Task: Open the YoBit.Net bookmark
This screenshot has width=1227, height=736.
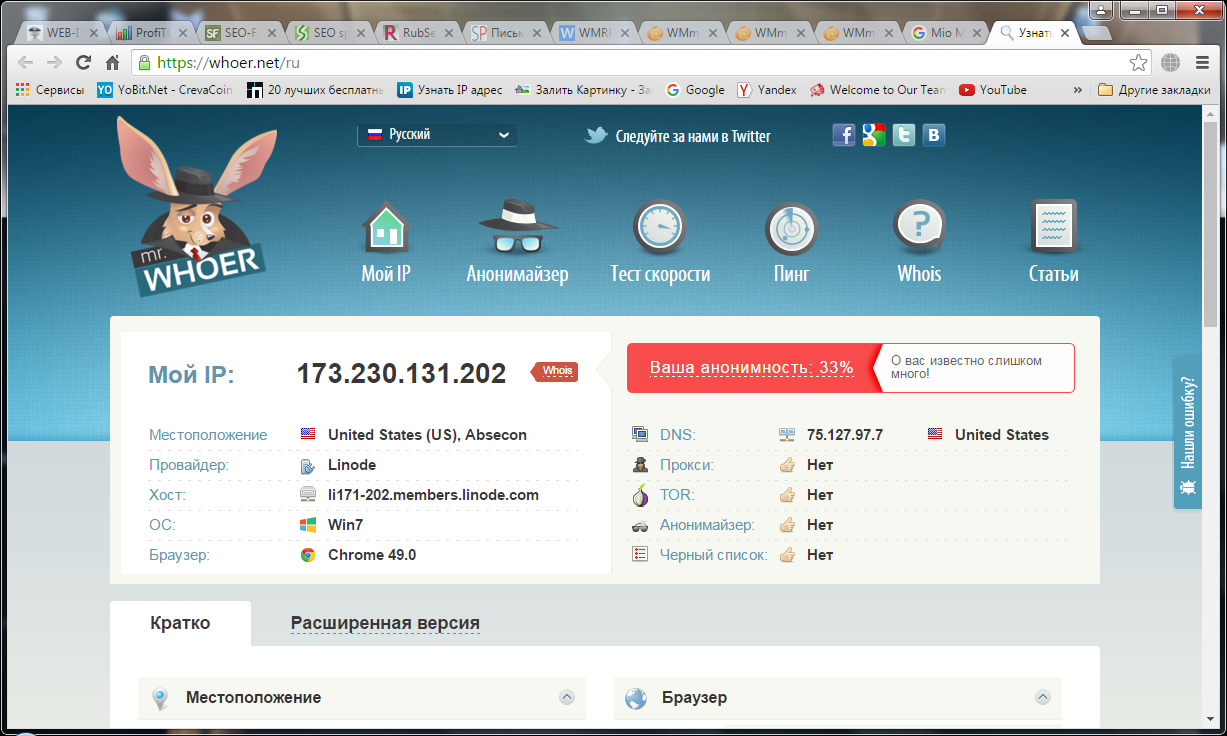Action: (165, 89)
